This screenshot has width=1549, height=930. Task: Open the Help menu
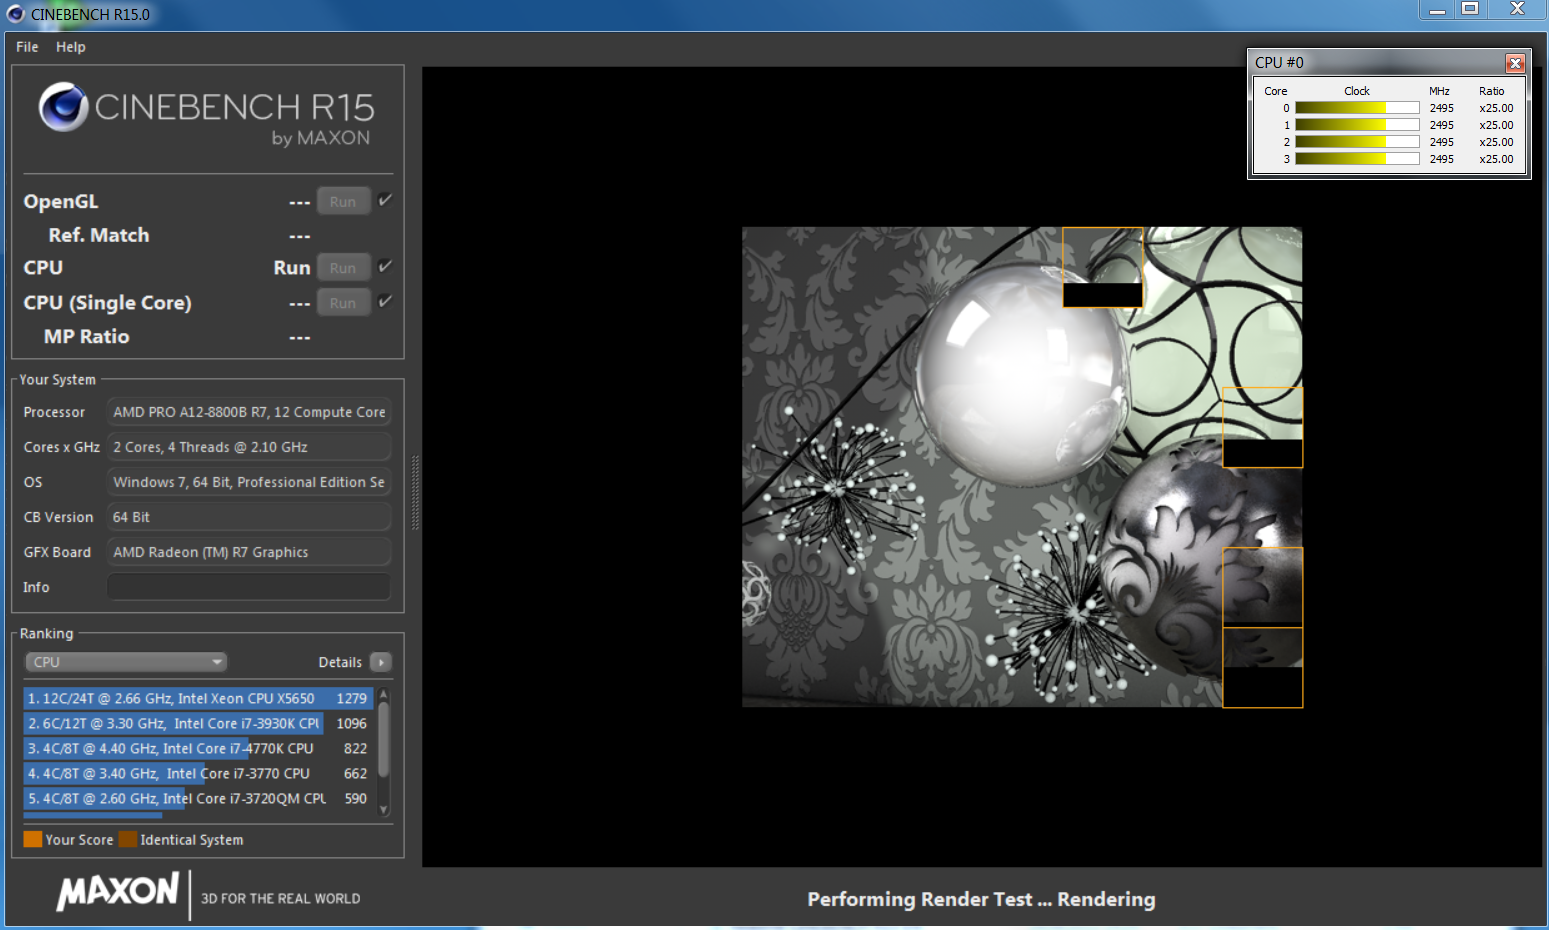click(70, 47)
